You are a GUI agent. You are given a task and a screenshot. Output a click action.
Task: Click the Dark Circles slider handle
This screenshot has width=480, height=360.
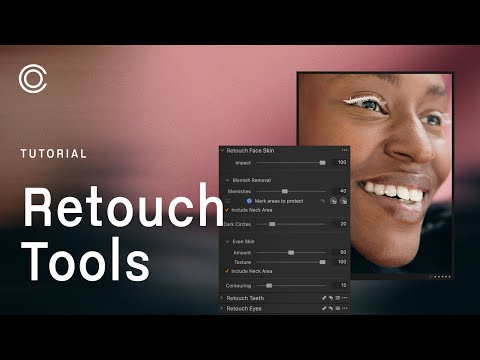272,224
